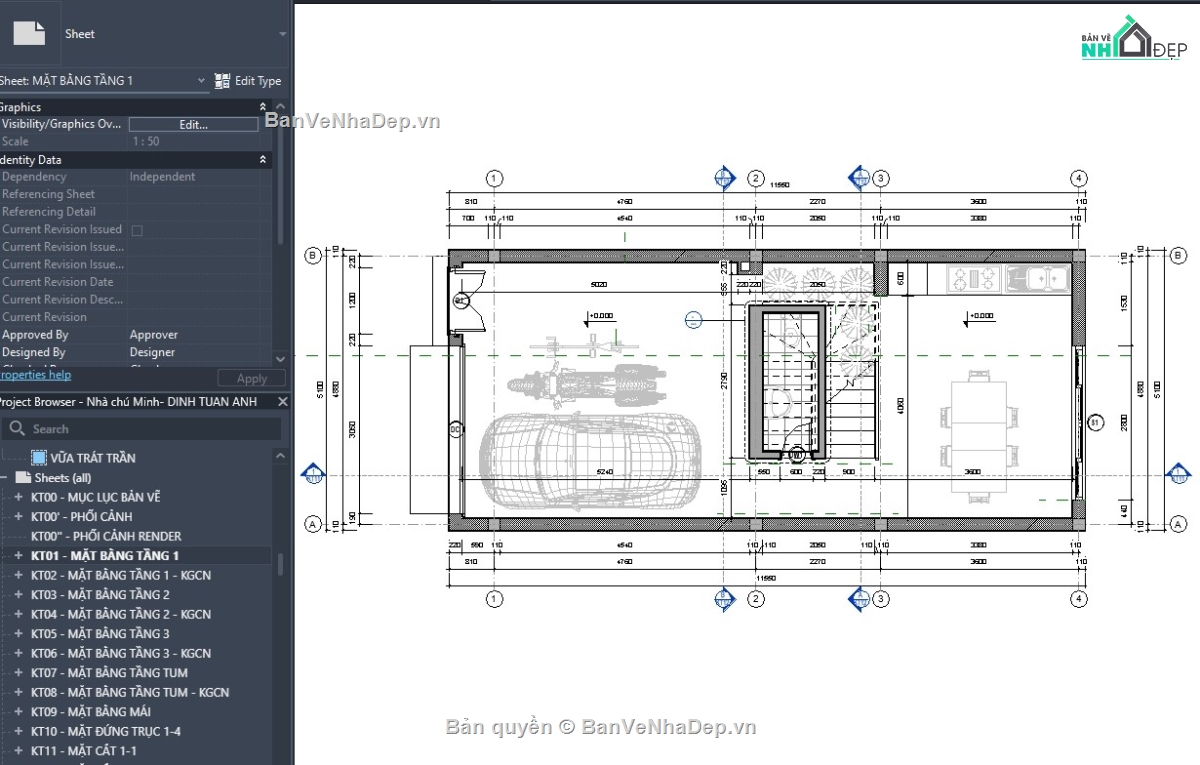Select the blue circular tag beside the staircase

pos(694,320)
